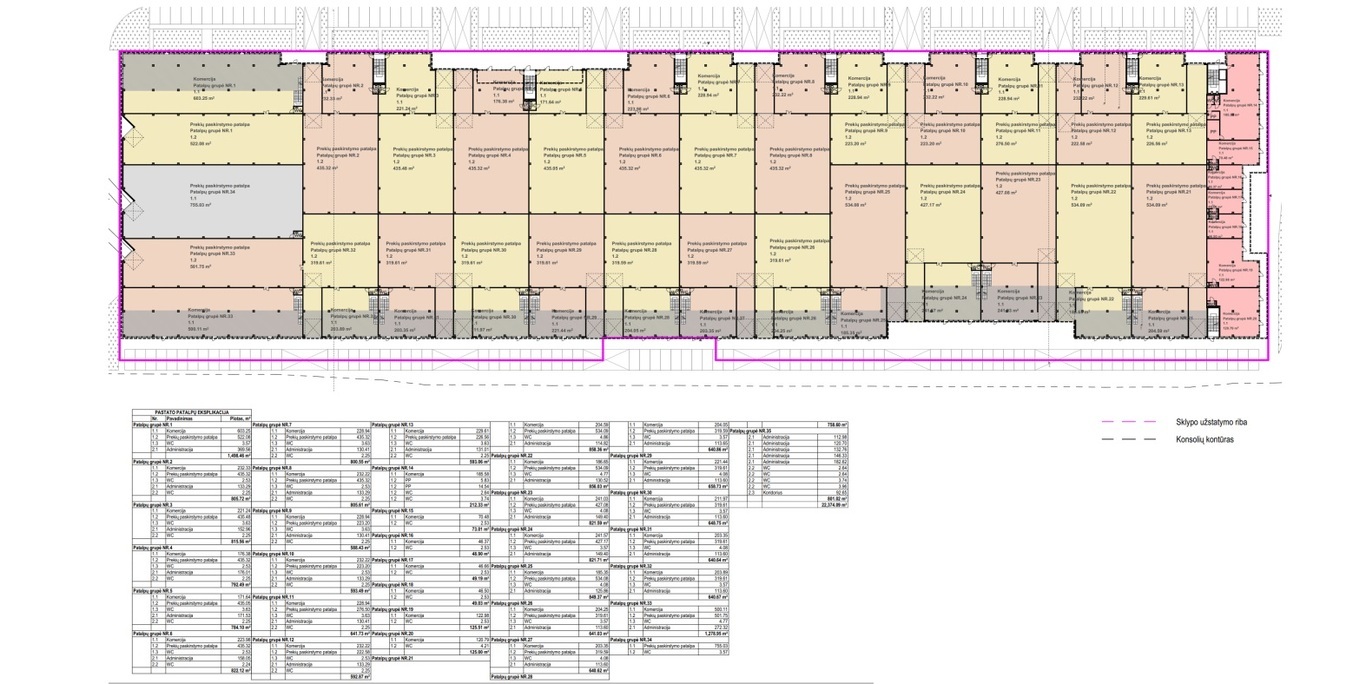This screenshot has width=1366, height=684.
Task: Click the black dashed Konsolių kontūras legend line
Action: click(1126, 439)
